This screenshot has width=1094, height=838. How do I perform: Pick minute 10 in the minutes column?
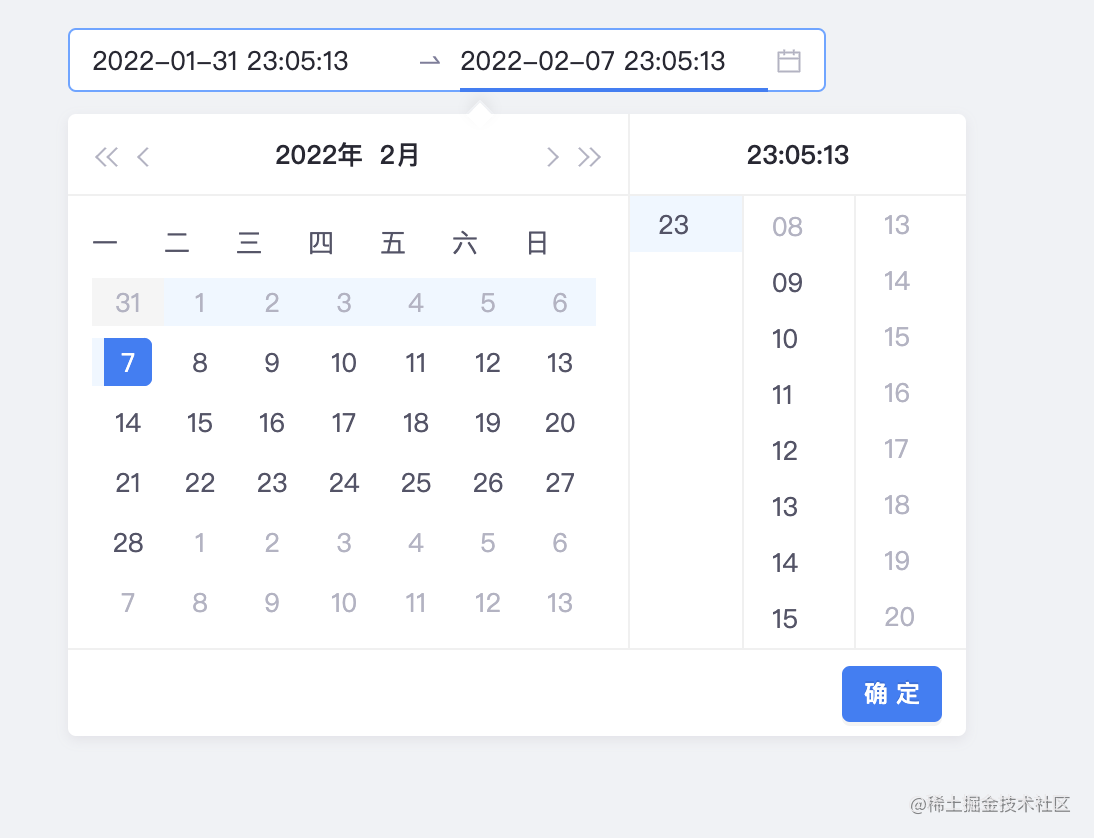783,338
